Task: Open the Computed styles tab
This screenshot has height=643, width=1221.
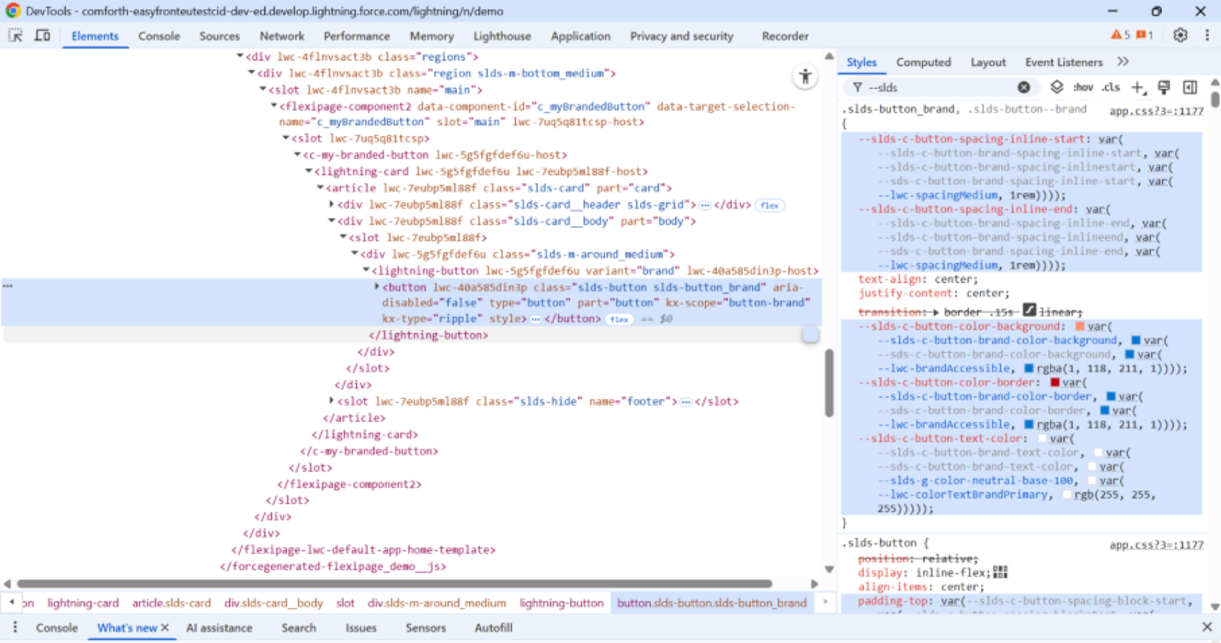Action: pos(923,62)
